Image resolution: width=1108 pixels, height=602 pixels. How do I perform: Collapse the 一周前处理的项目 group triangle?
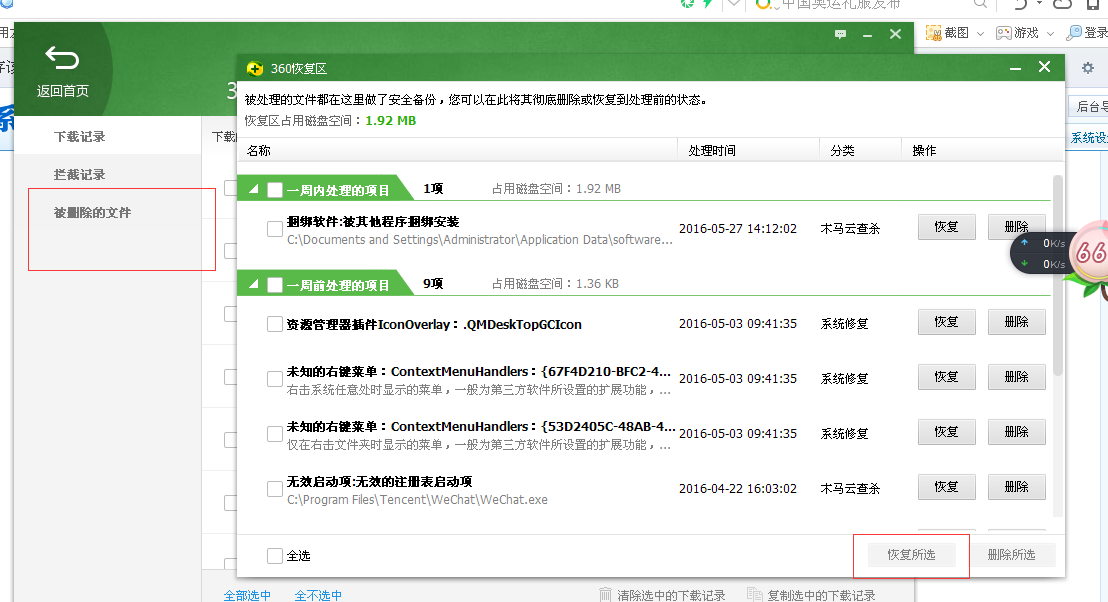click(253, 285)
